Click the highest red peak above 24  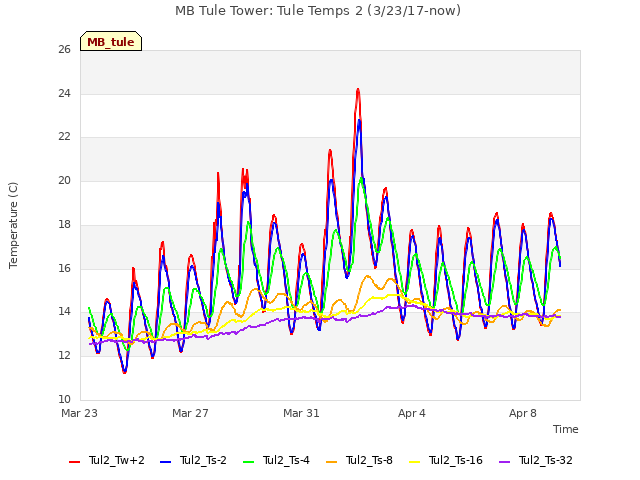coord(358,90)
